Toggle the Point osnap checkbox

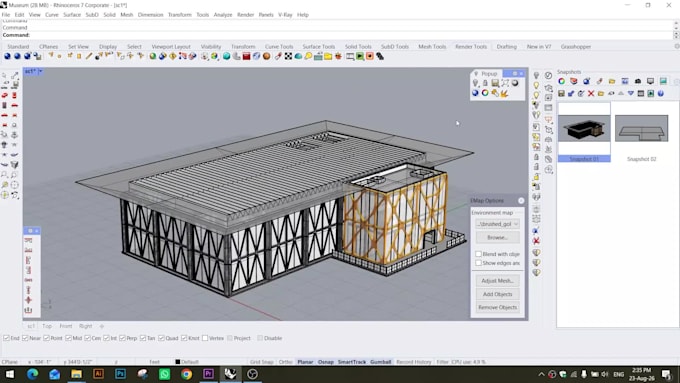46,338
